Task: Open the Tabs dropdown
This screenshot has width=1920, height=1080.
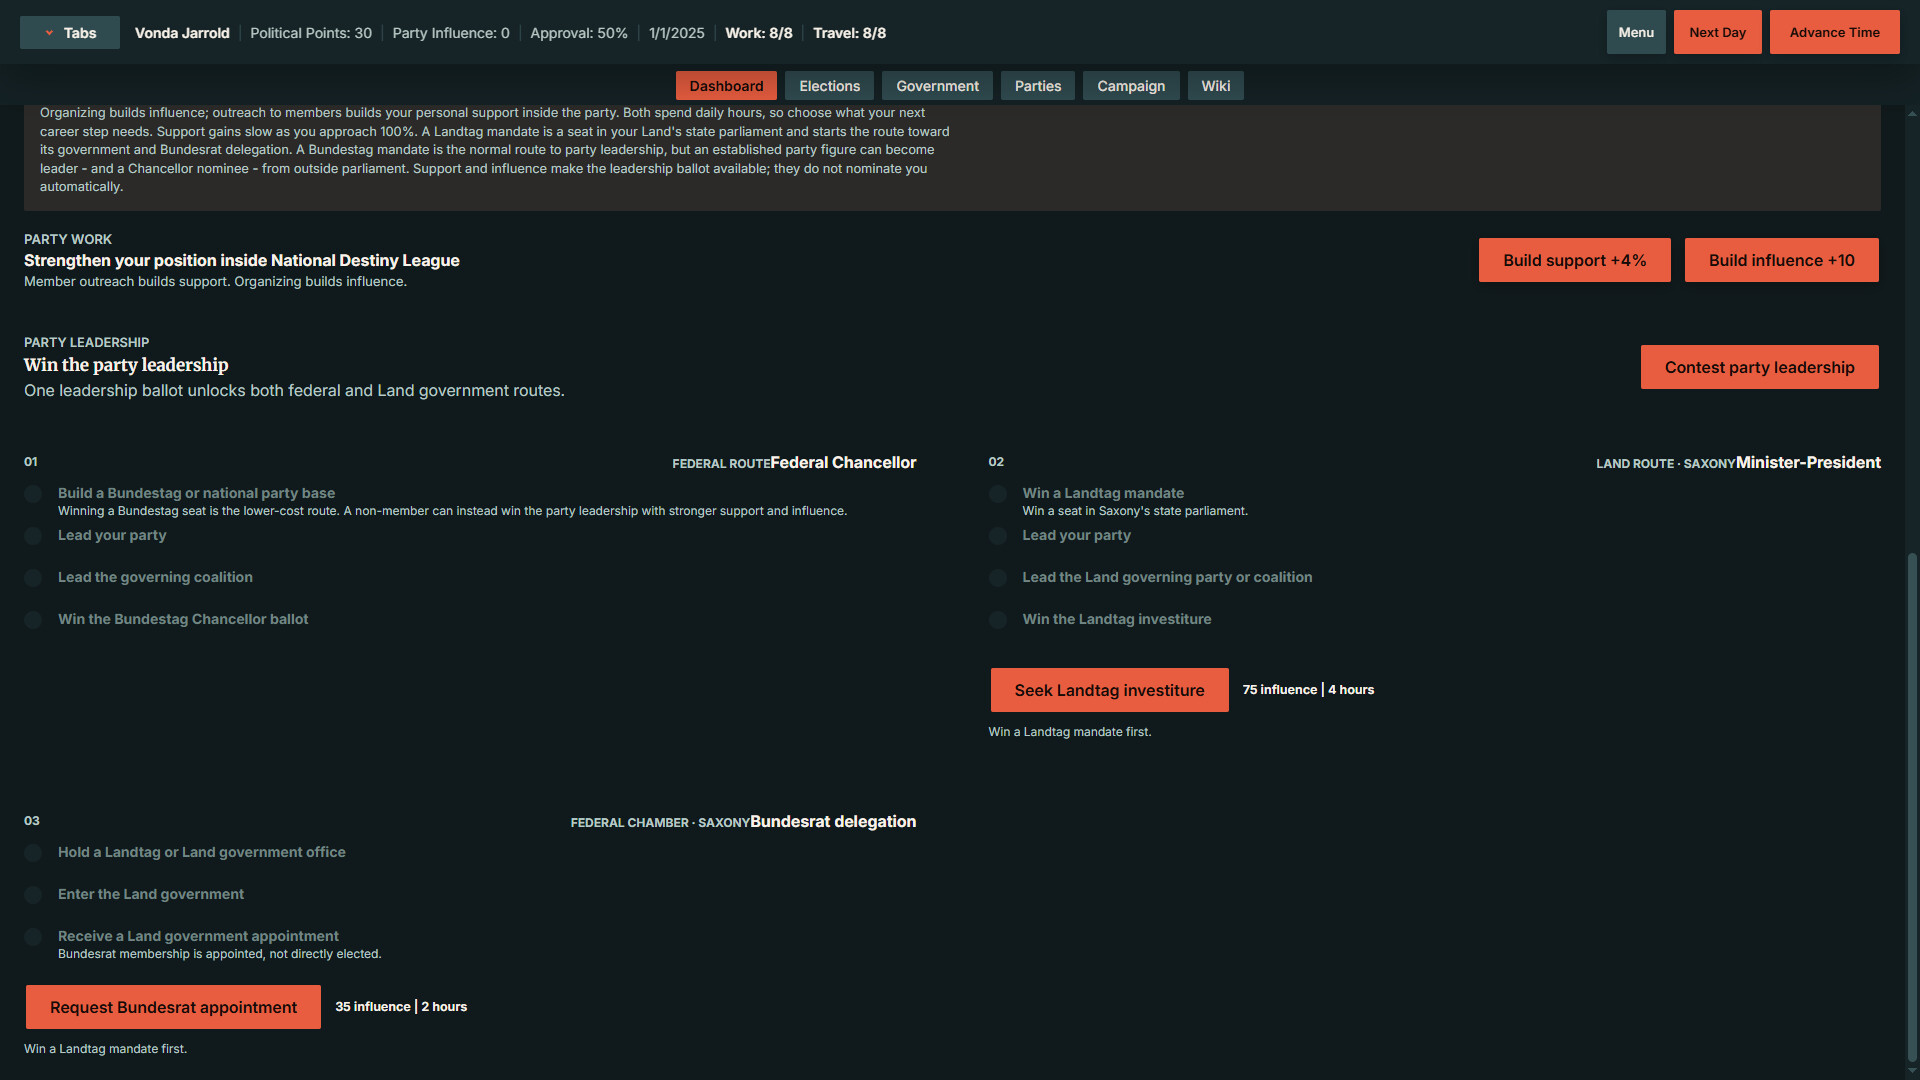Action: point(70,33)
